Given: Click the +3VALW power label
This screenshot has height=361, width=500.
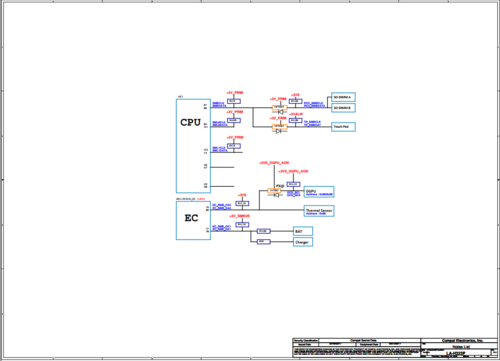Looking at the screenshot, I should [x=296, y=114].
